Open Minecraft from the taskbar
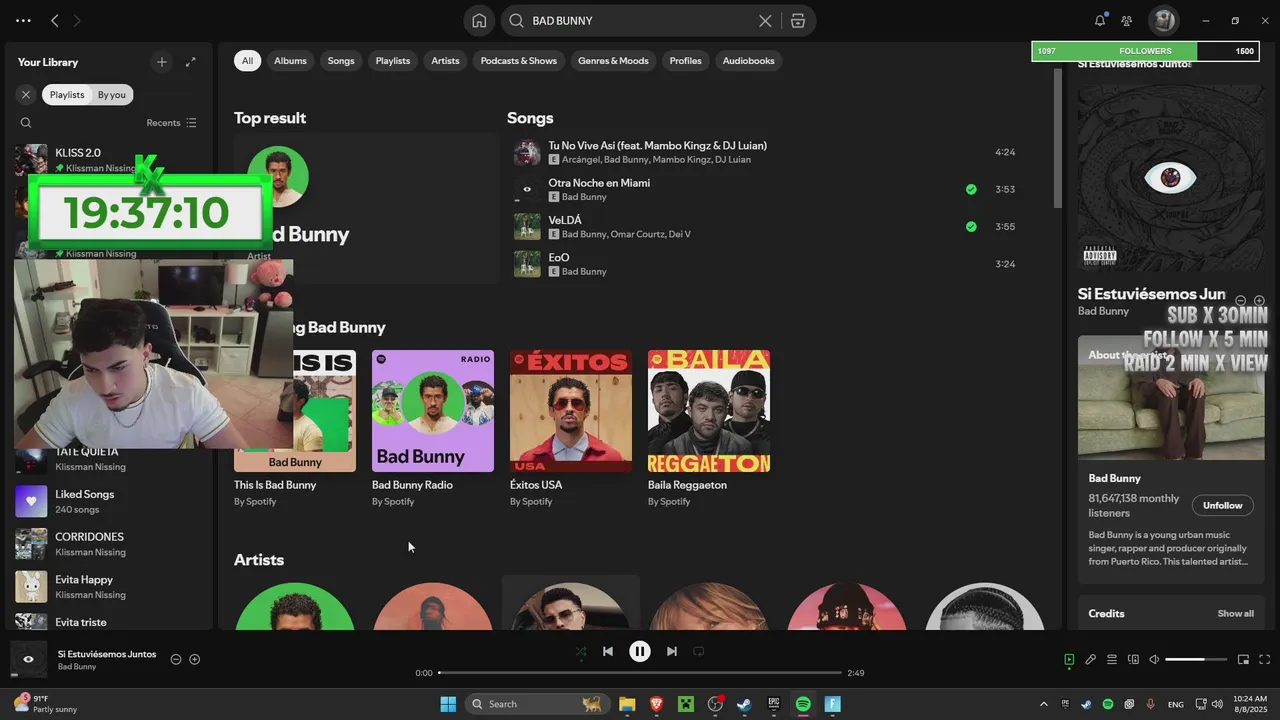This screenshot has height=720, width=1280. pyautogui.click(x=686, y=704)
